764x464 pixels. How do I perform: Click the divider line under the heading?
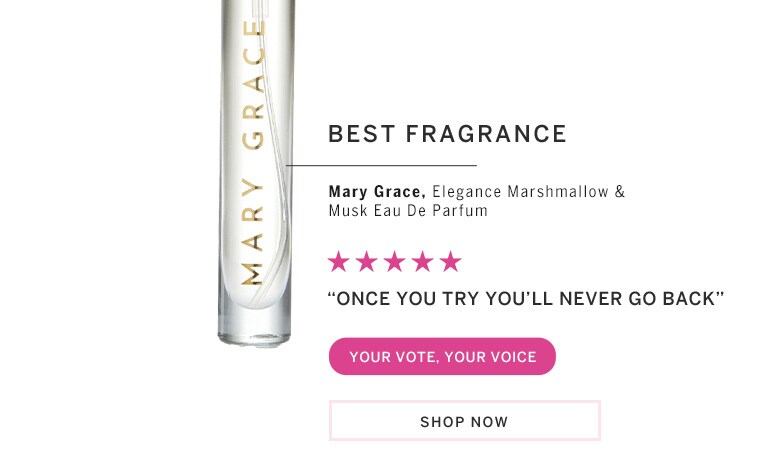[381, 166]
